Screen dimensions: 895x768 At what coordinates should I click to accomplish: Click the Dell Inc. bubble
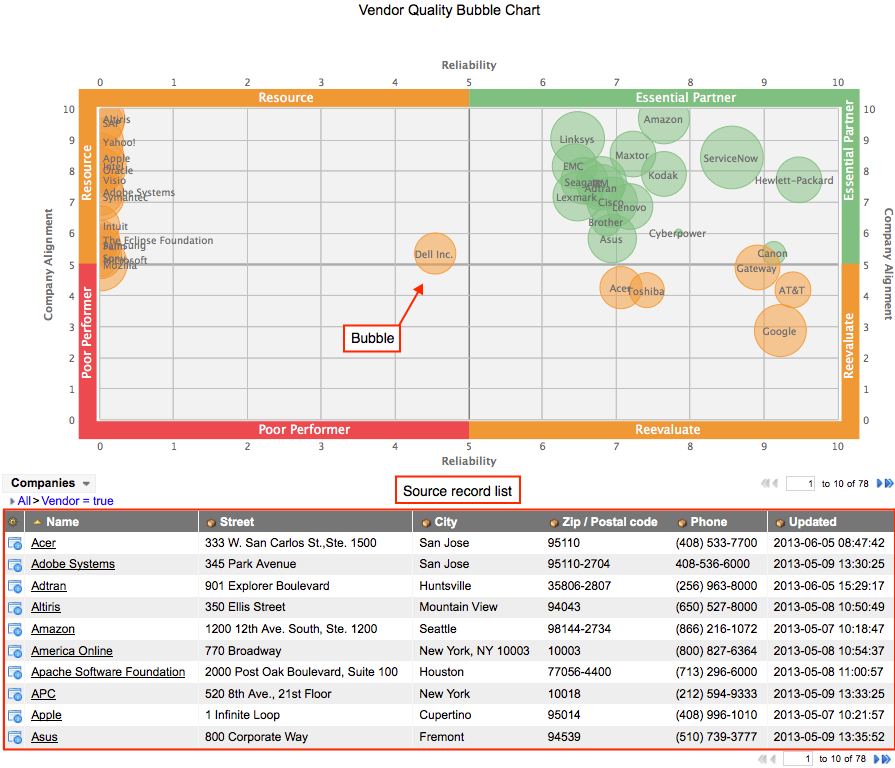click(x=434, y=254)
